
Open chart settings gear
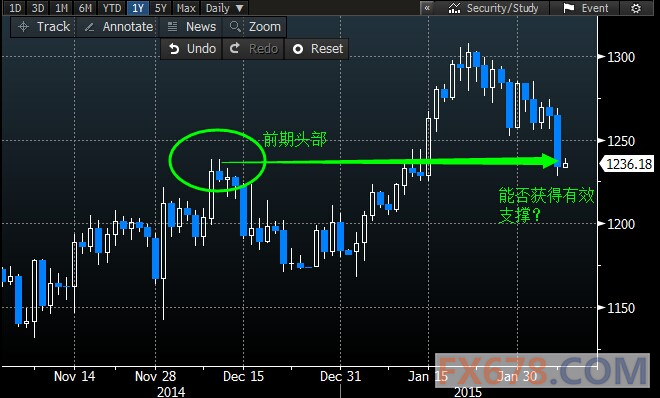click(x=636, y=8)
